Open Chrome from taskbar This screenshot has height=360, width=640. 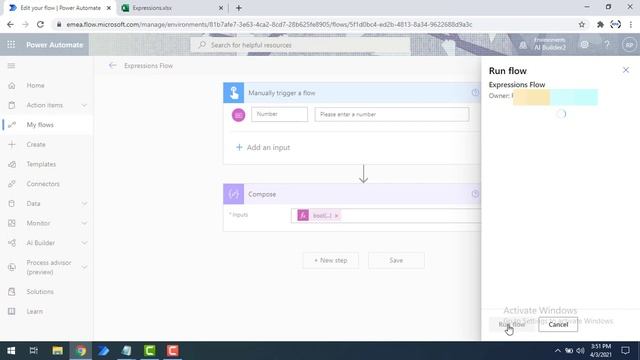point(80,351)
